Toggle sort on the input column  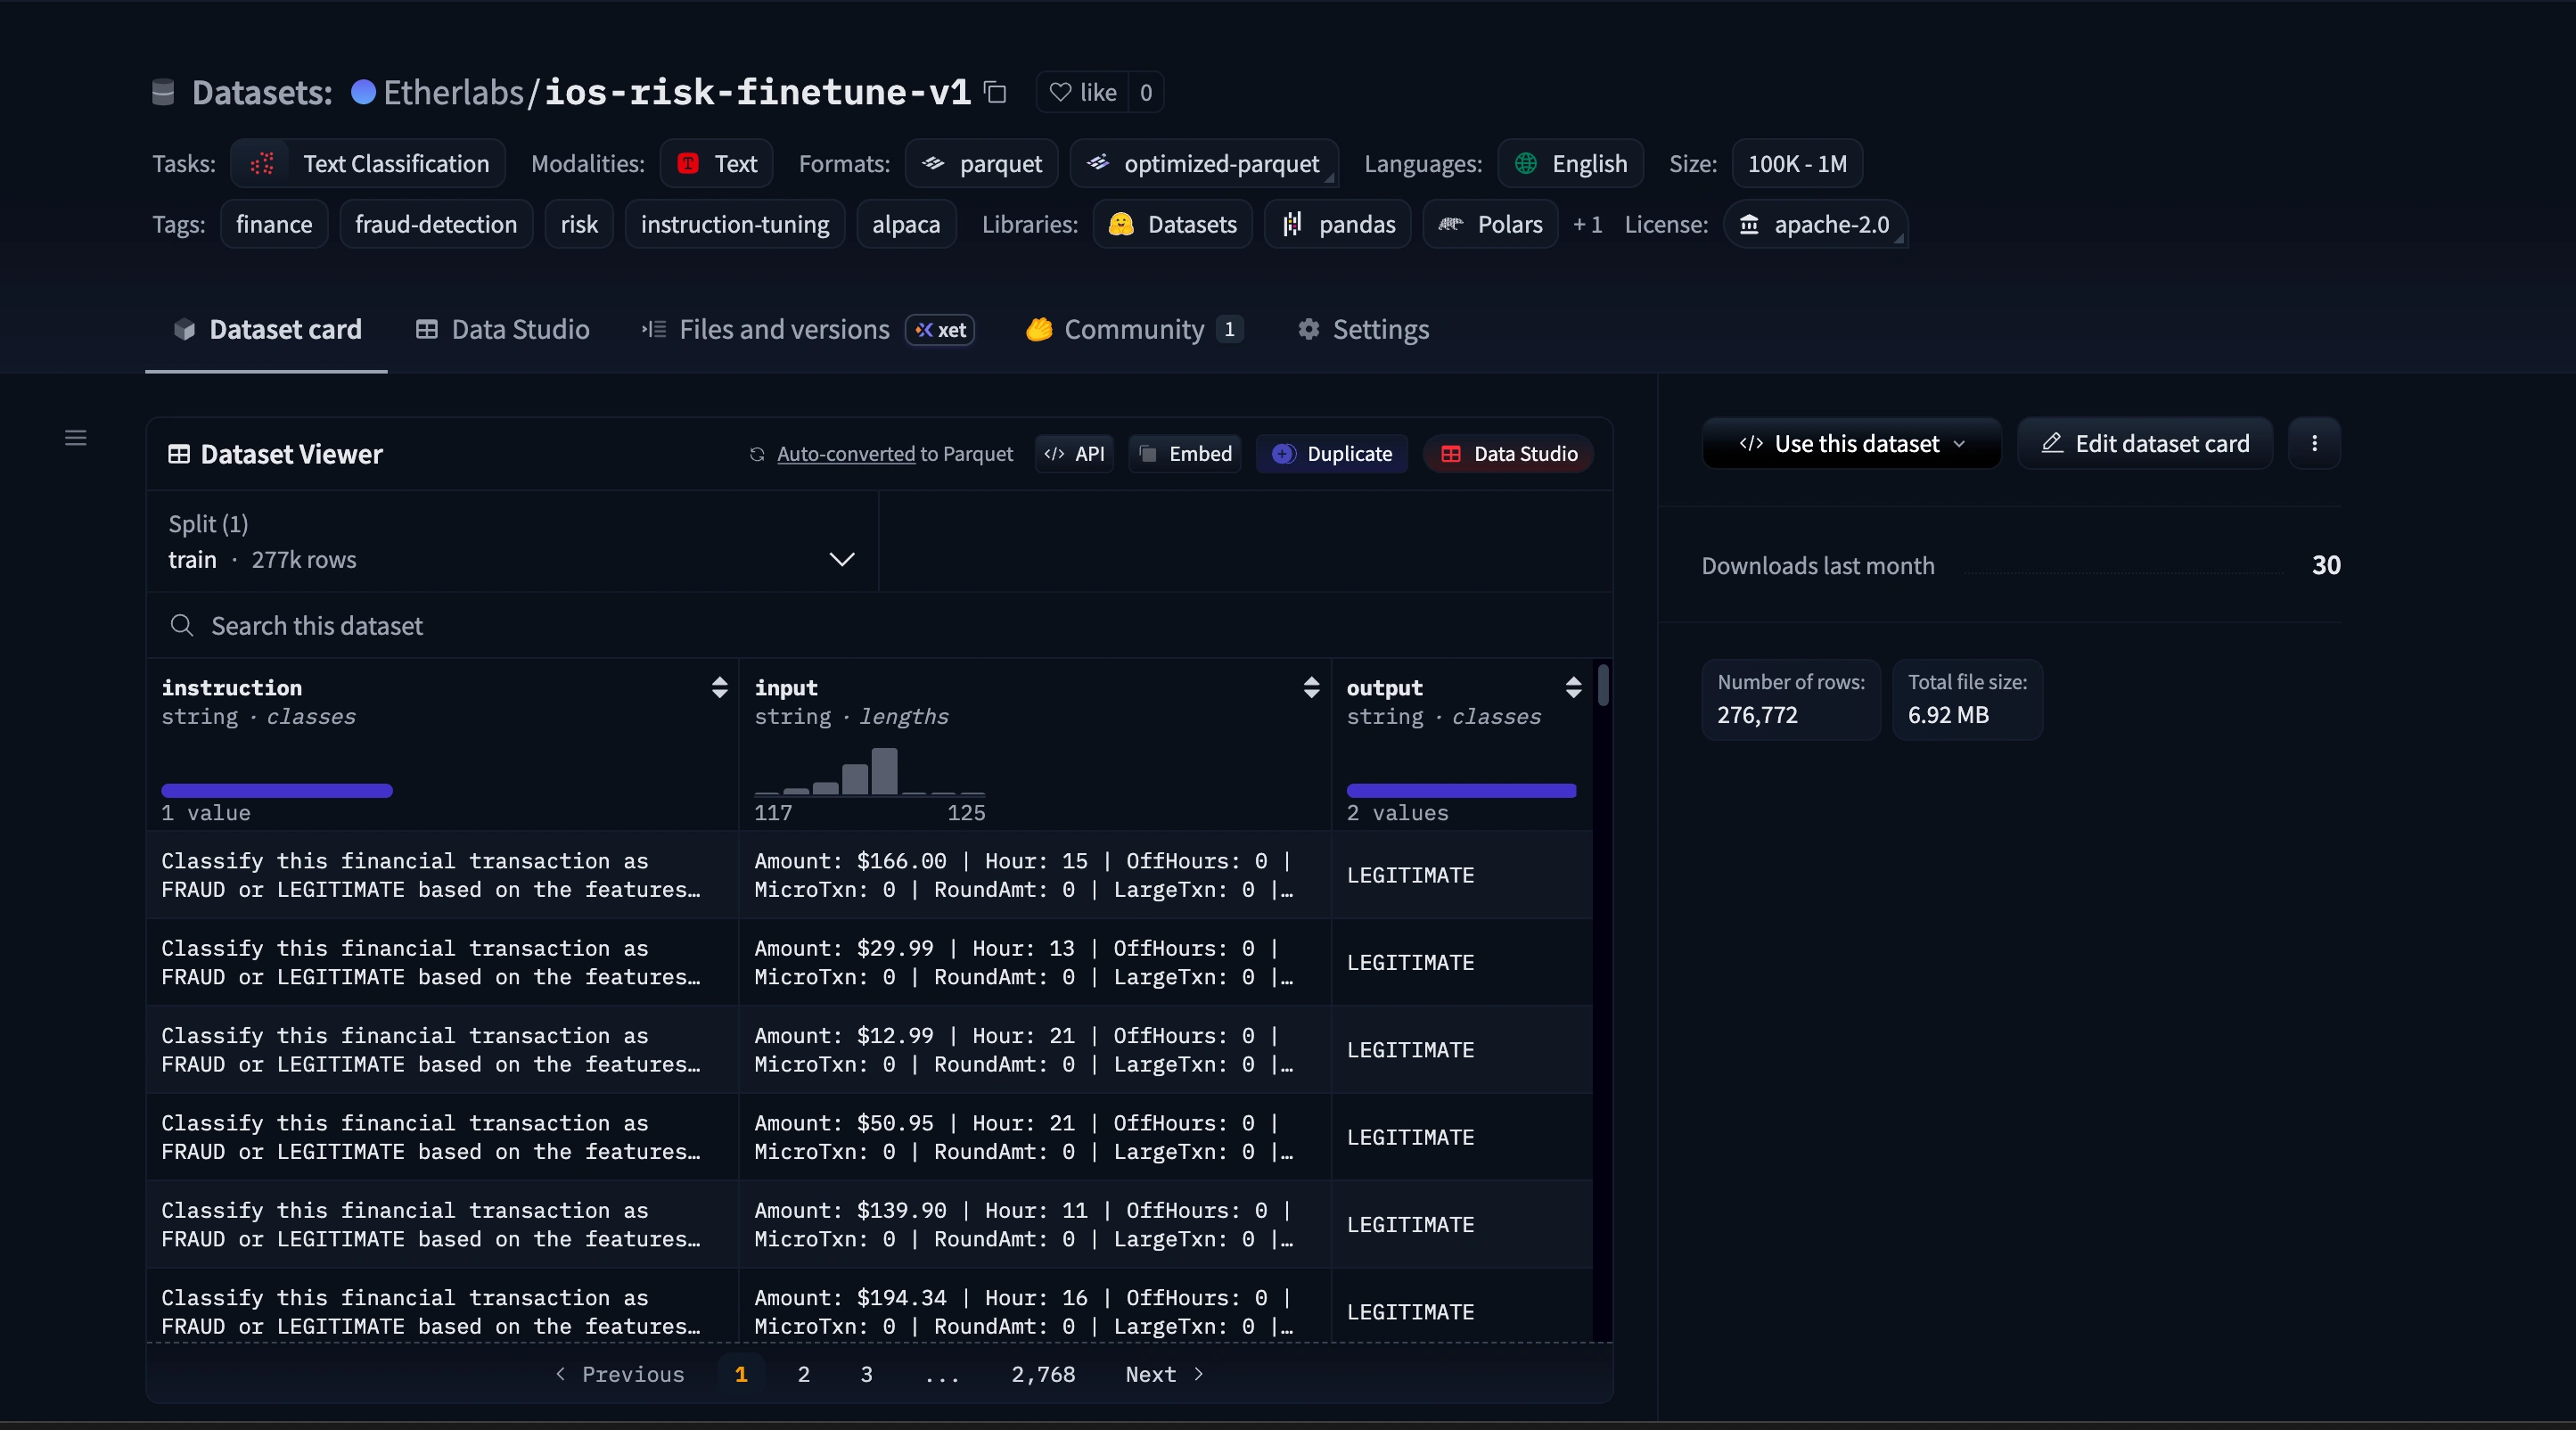[1311, 687]
